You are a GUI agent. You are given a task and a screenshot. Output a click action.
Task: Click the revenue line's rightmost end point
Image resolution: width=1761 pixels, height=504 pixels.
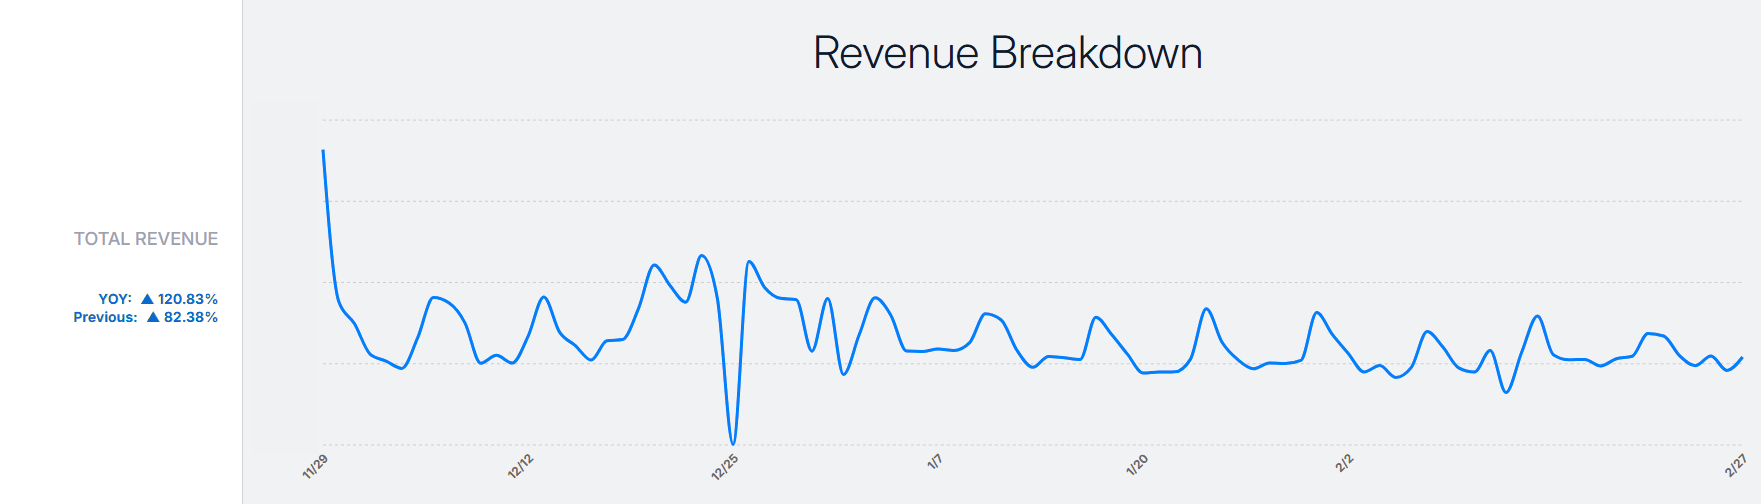click(x=1742, y=357)
